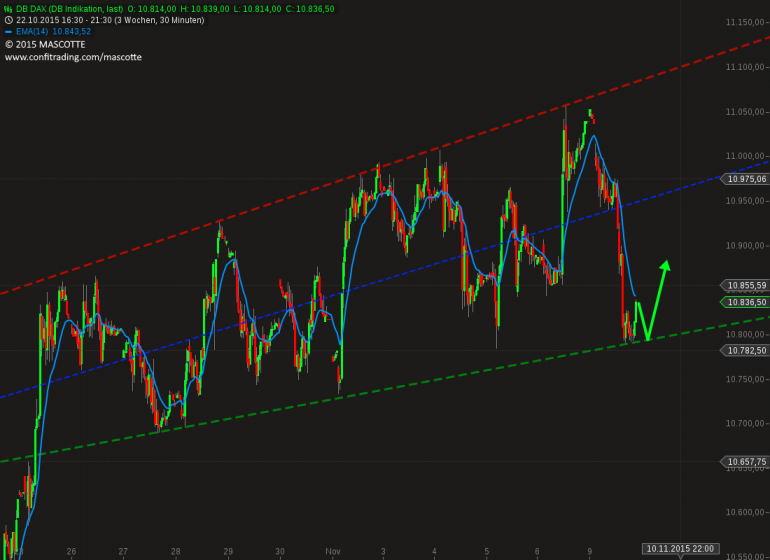Click the 28 date label on the time axis
Screen dimensions: 770x560
[x=176, y=551]
